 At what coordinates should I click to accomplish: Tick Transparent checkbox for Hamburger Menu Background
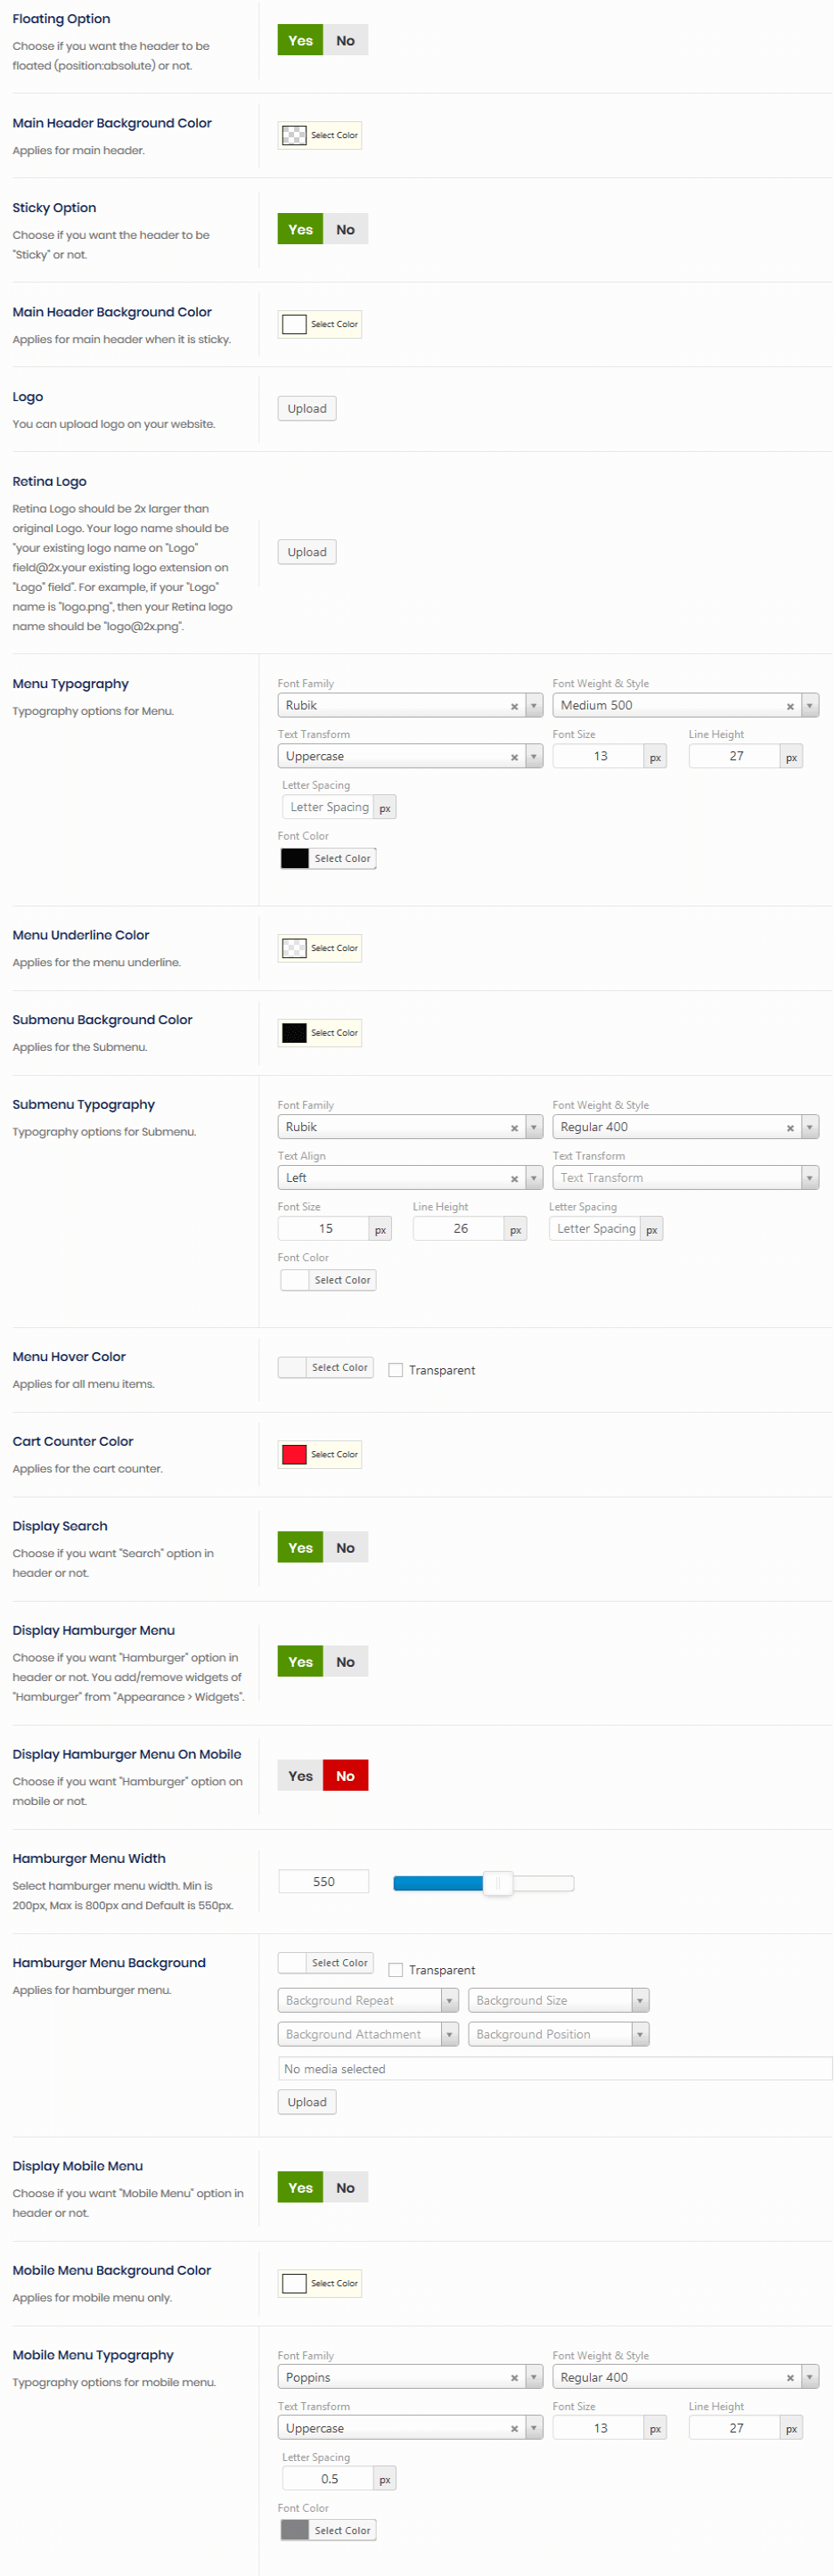coord(396,1970)
